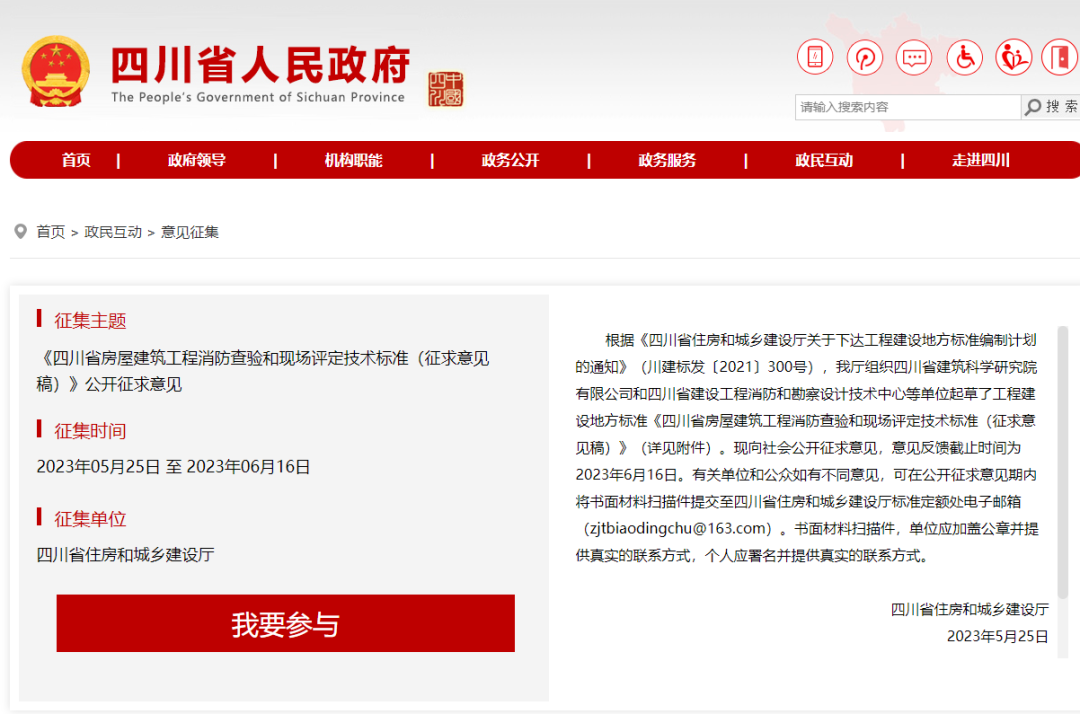Go to 政民互动 in the breadcrumb
The width and height of the screenshot is (1080, 714).
113,232
